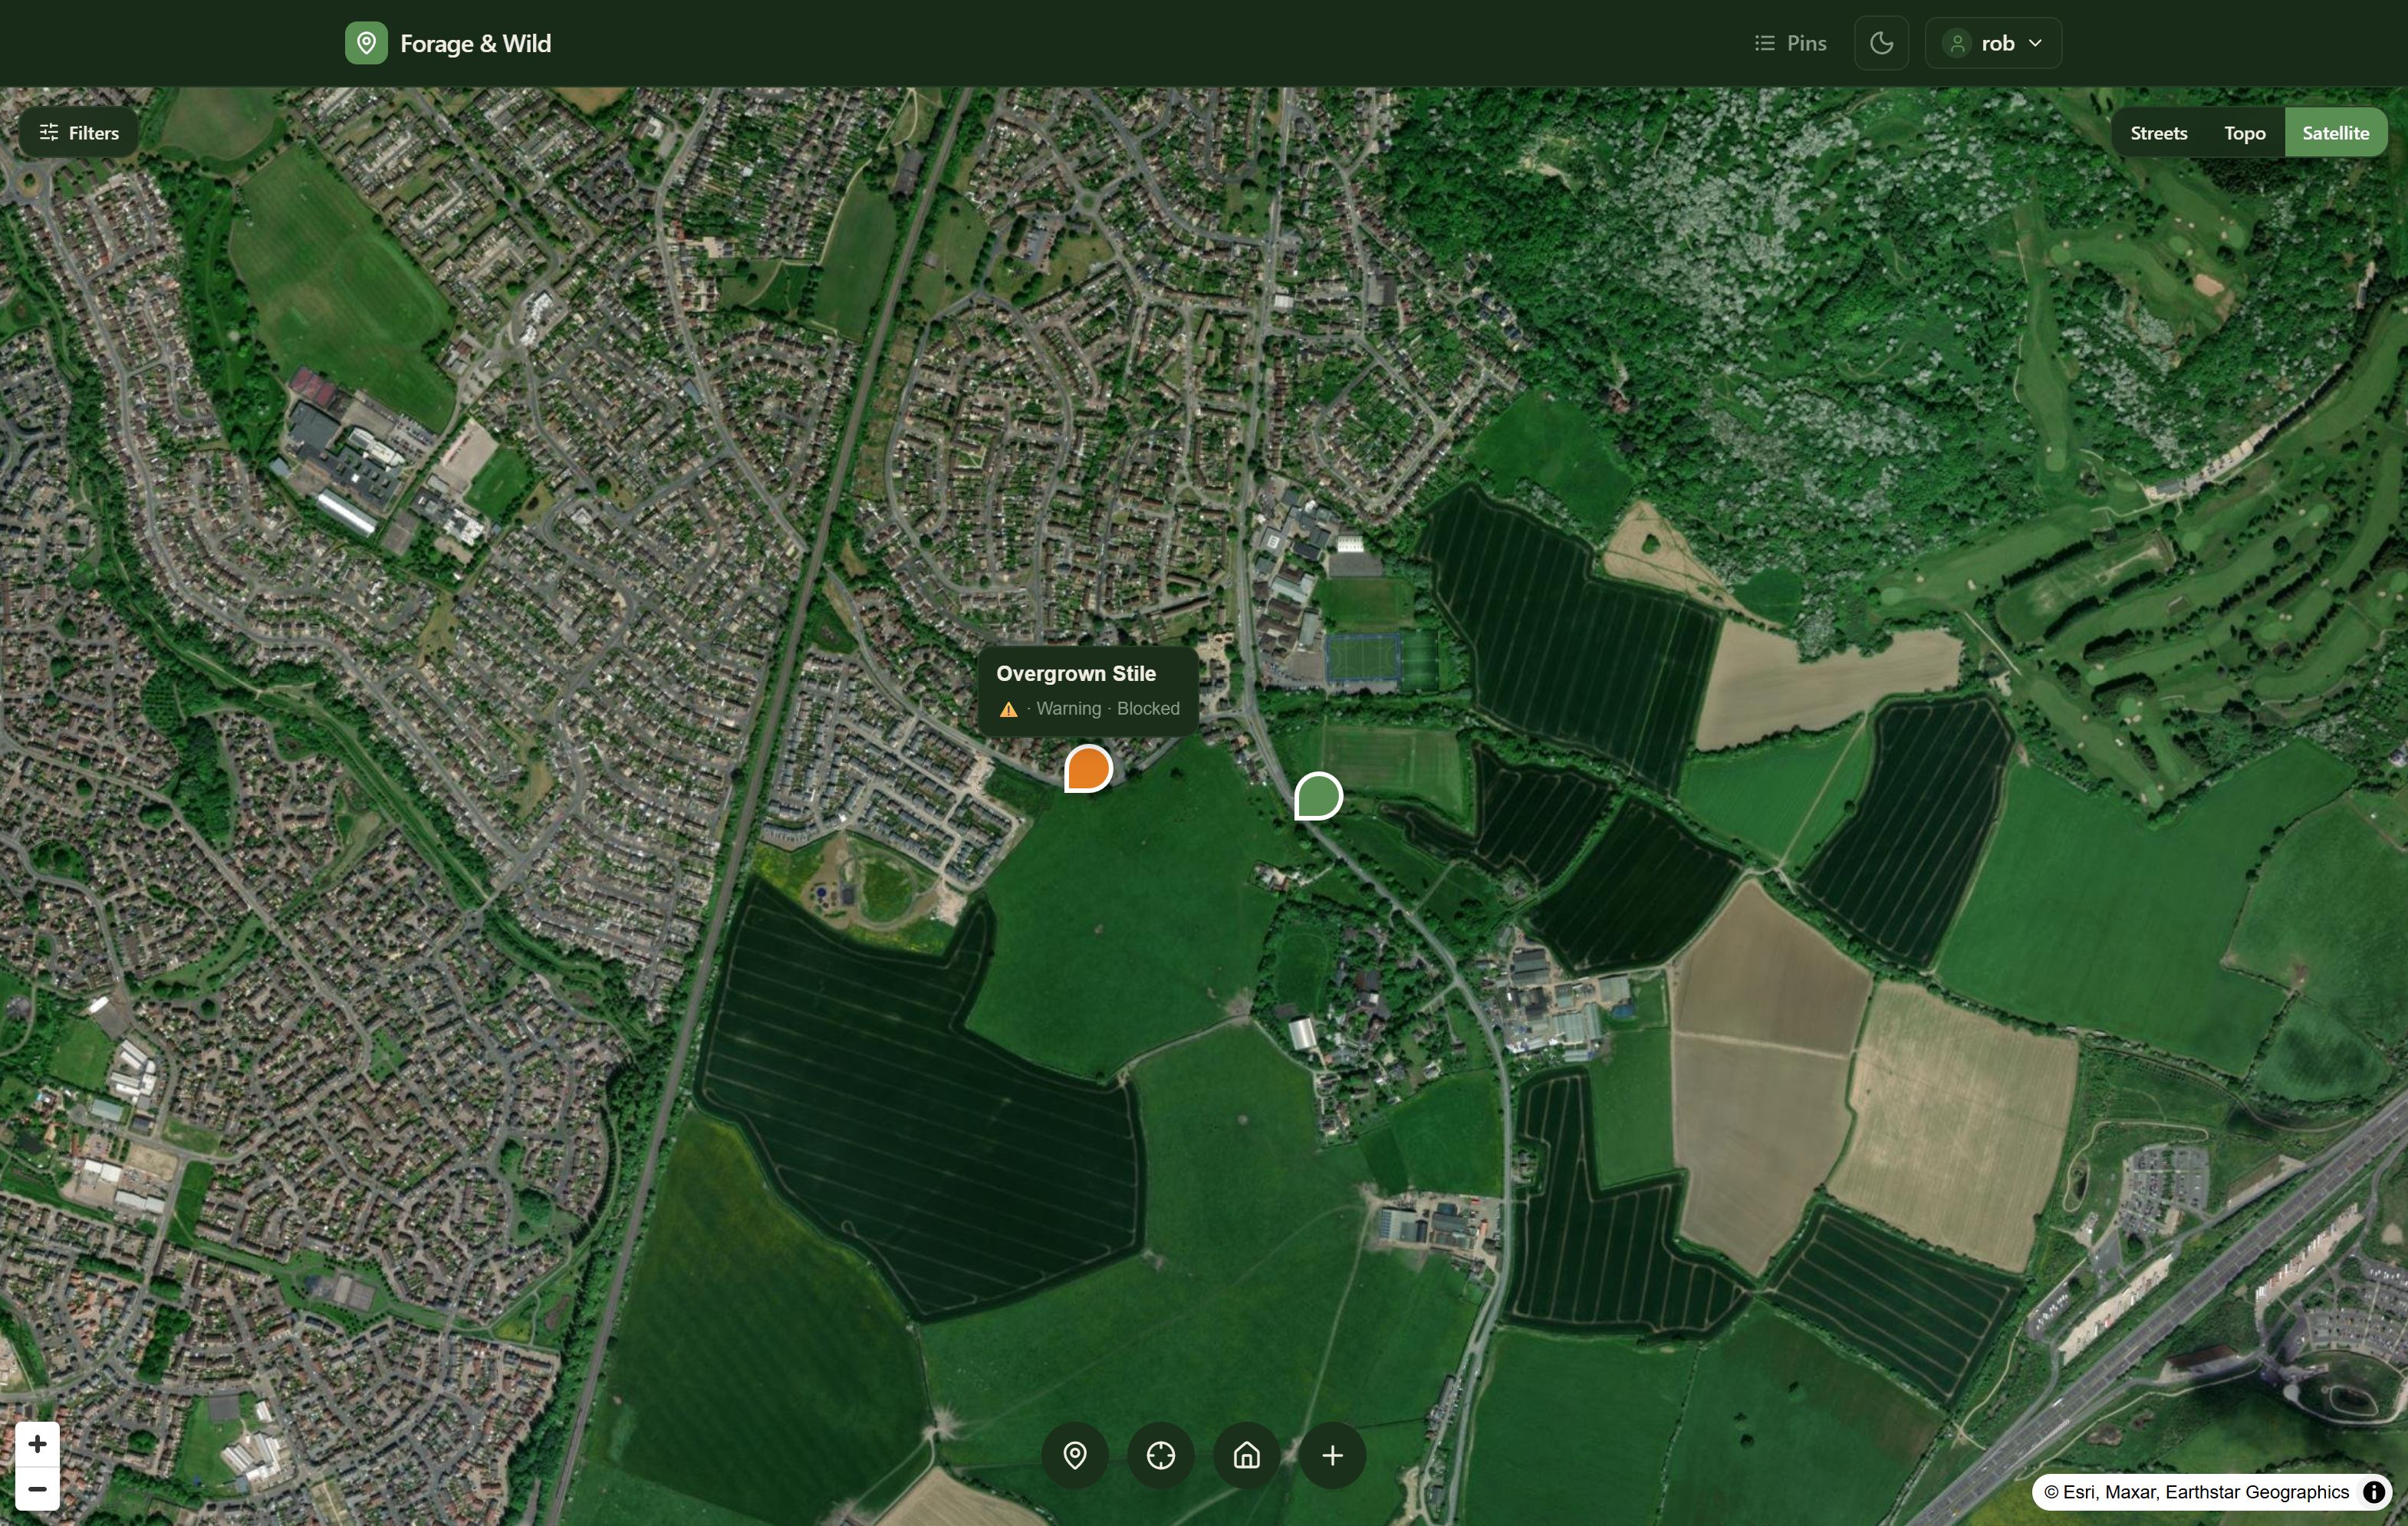Click the green map pin marker
Viewport: 2408px width, 1526px height.
tap(1318, 796)
